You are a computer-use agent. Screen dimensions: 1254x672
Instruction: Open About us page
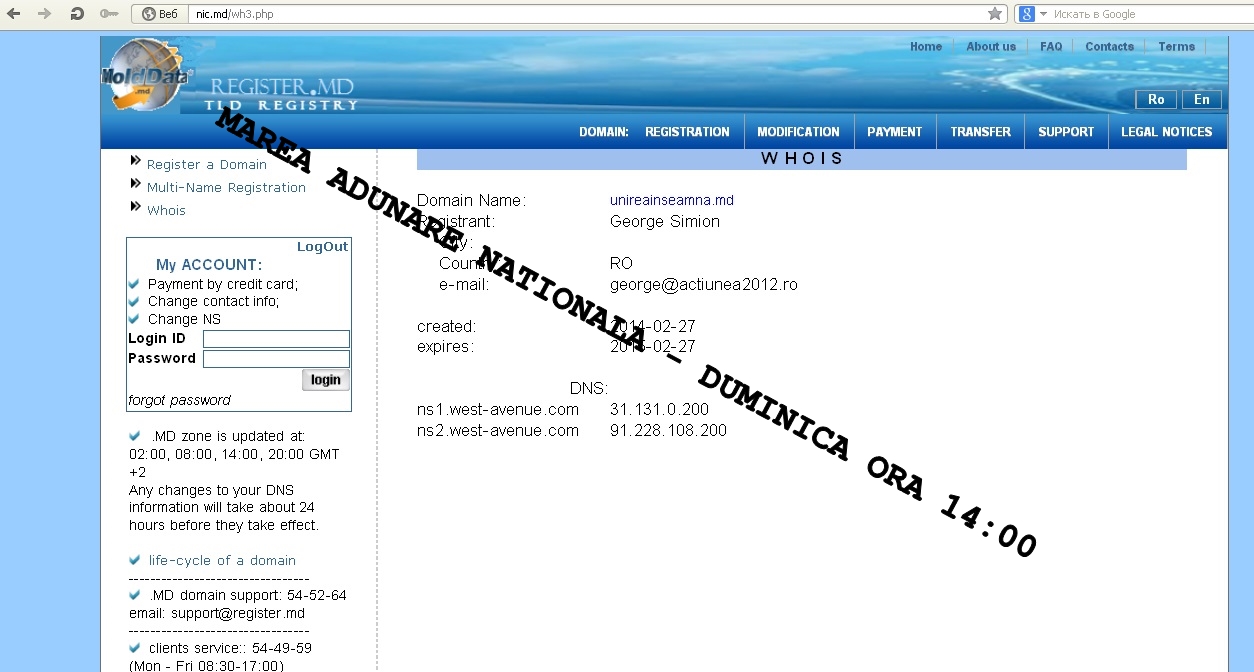coord(991,47)
